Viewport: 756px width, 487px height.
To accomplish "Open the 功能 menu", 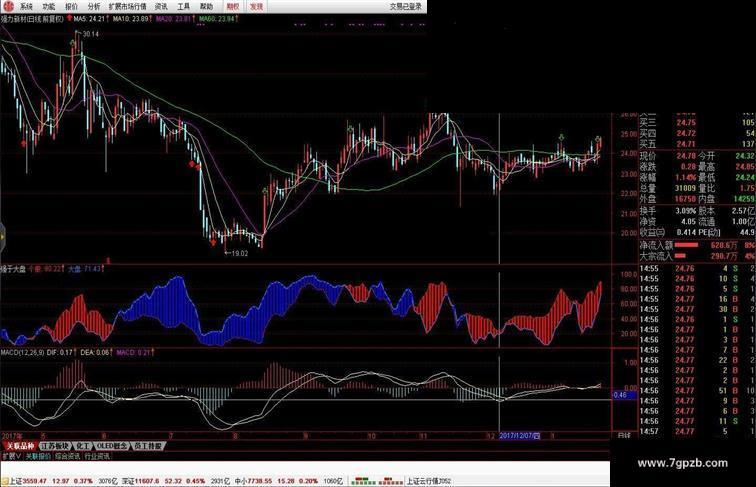I will pos(49,7).
